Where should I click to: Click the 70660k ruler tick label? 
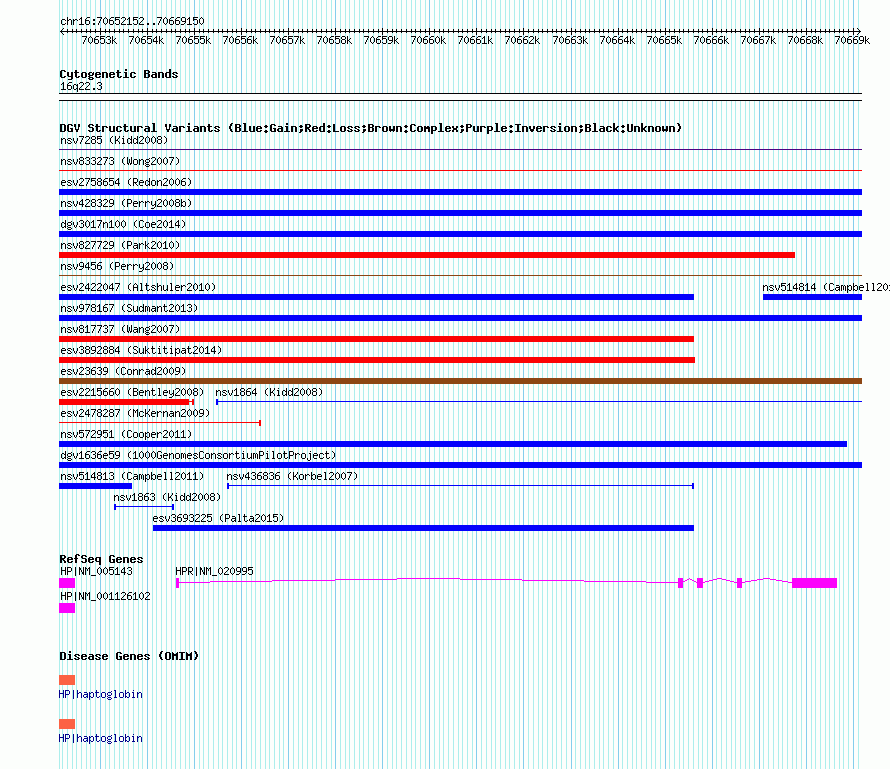click(428, 40)
